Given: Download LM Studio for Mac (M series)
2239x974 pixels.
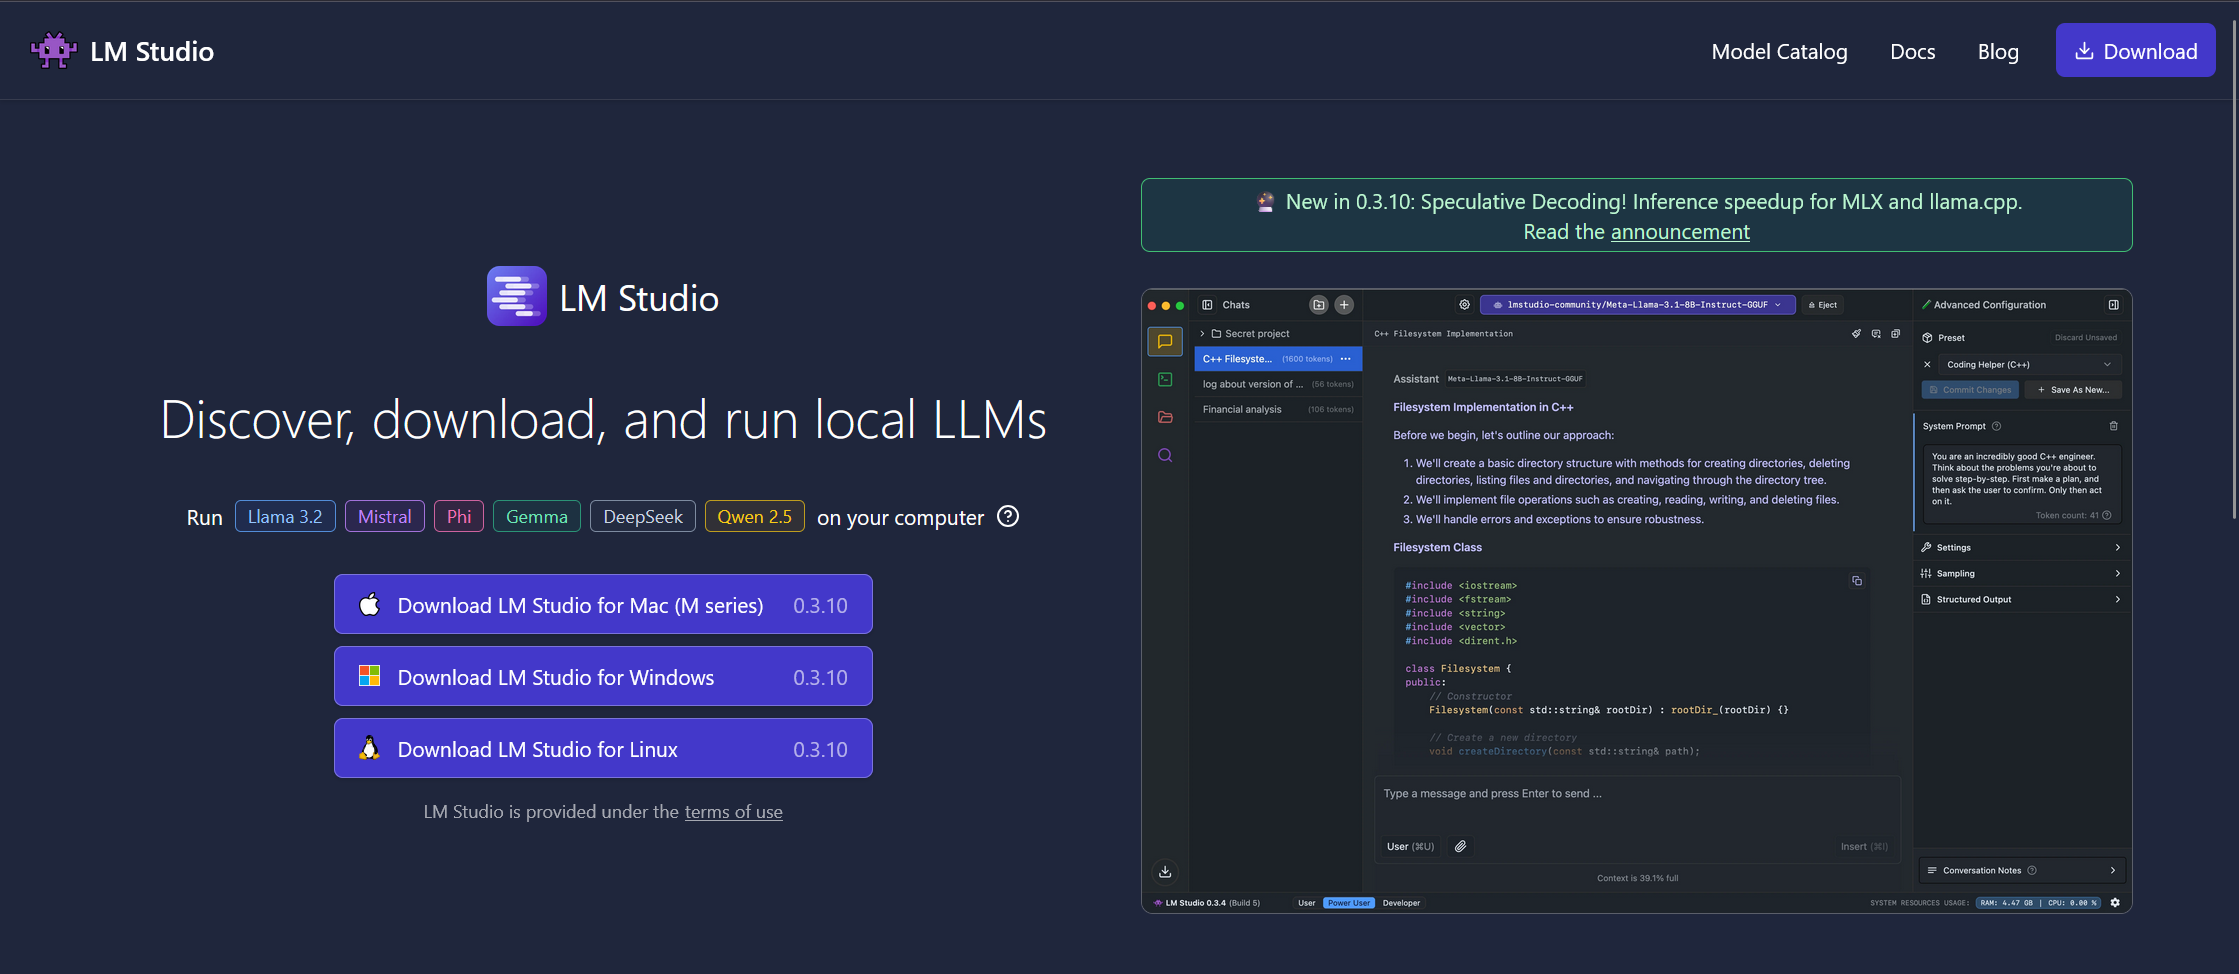Looking at the screenshot, I should pos(603,604).
